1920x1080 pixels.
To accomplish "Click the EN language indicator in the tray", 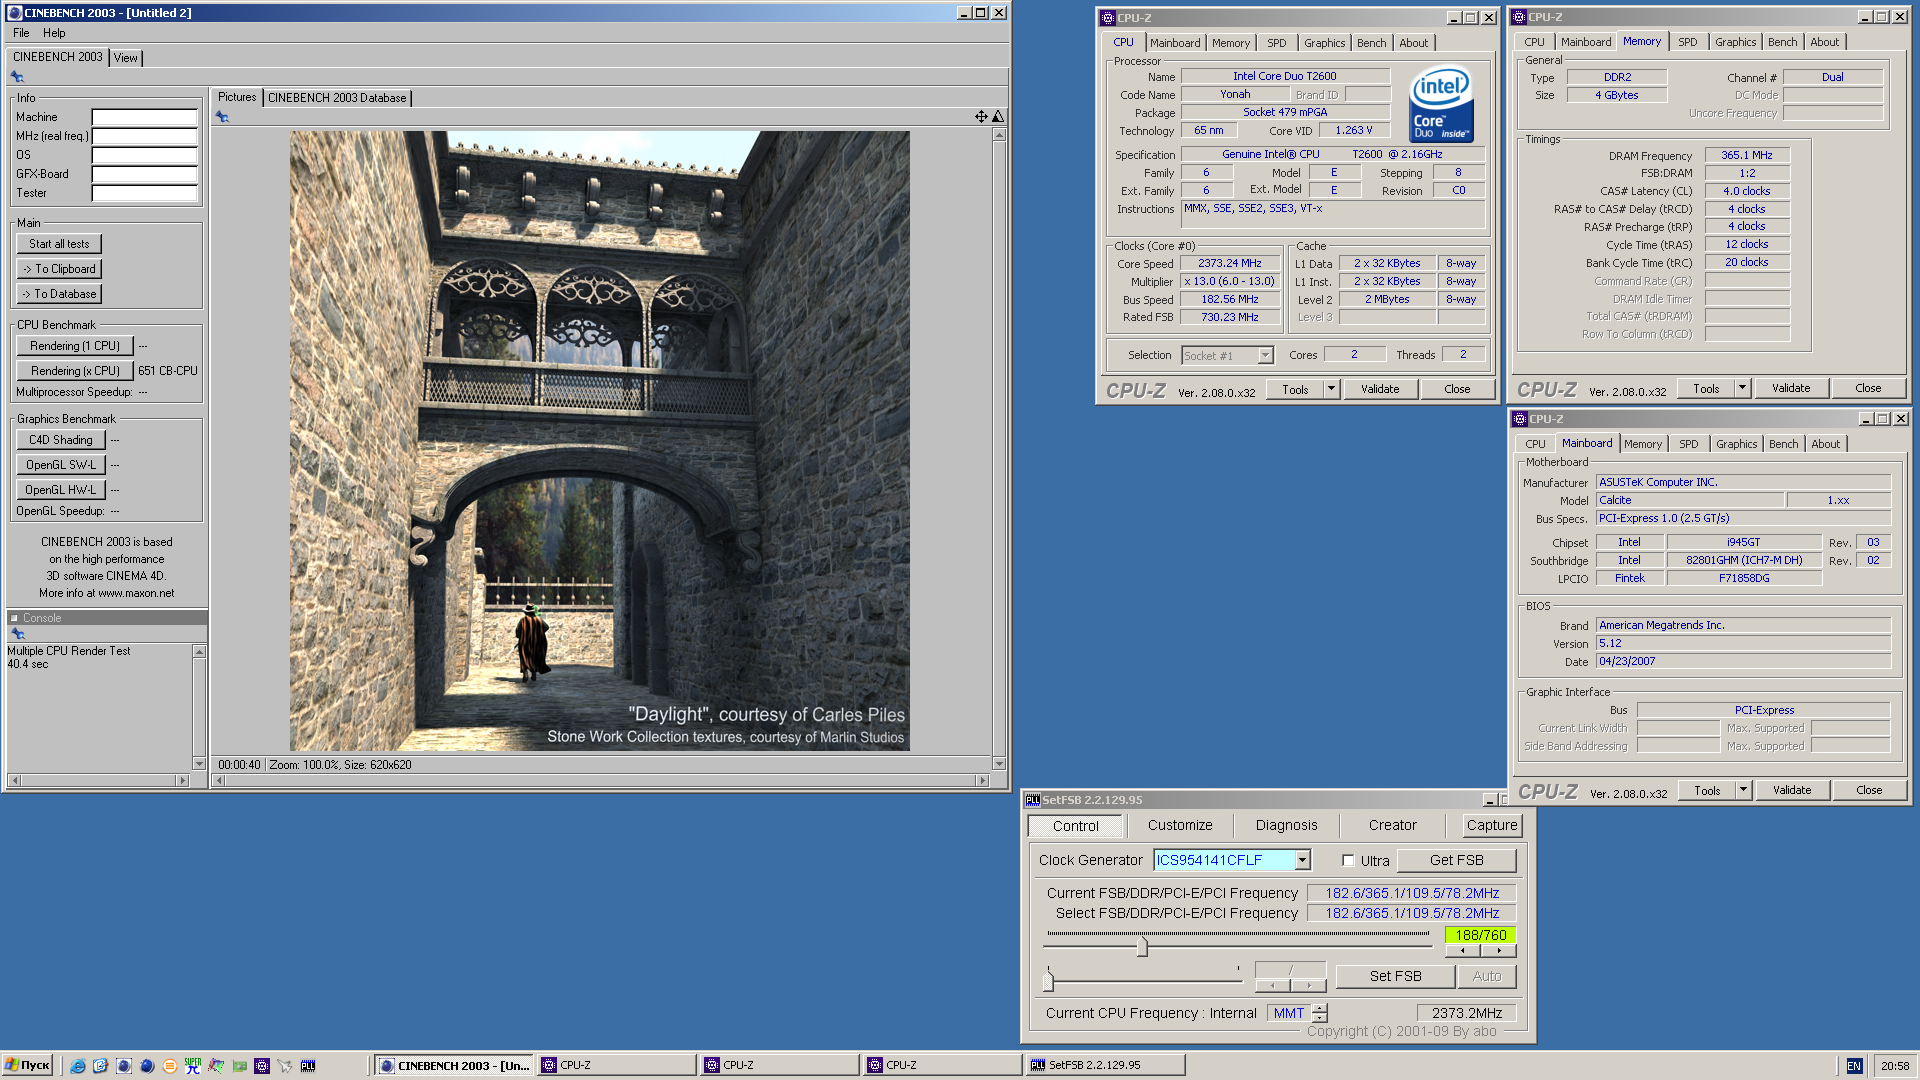I will click(1854, 1066).
